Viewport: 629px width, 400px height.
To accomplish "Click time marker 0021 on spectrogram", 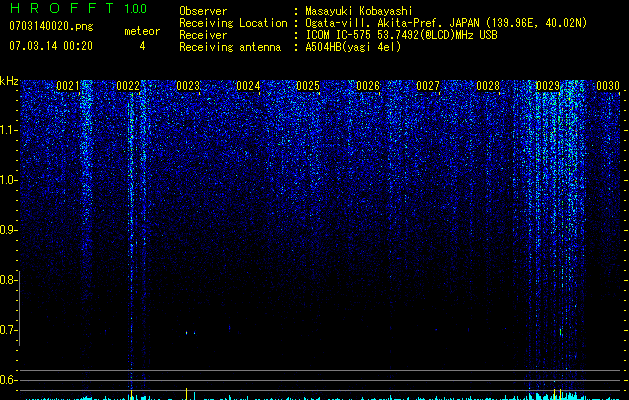I will (68, 86).
